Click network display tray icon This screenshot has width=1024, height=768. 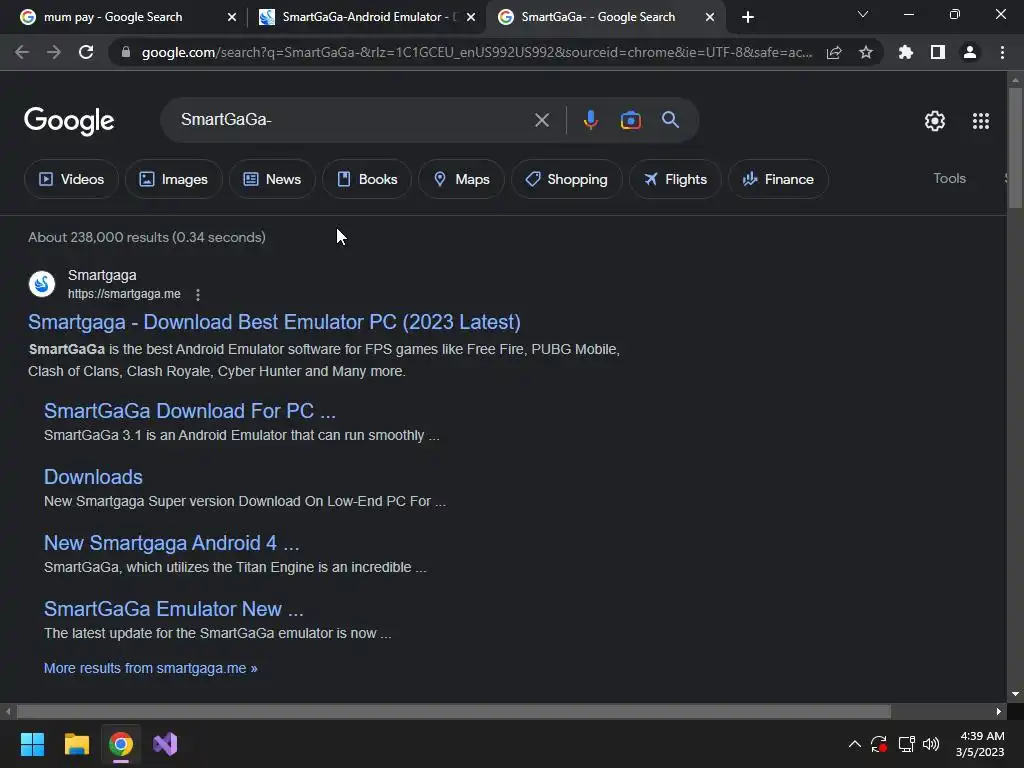pyautogui.click(x=906, y=744)
